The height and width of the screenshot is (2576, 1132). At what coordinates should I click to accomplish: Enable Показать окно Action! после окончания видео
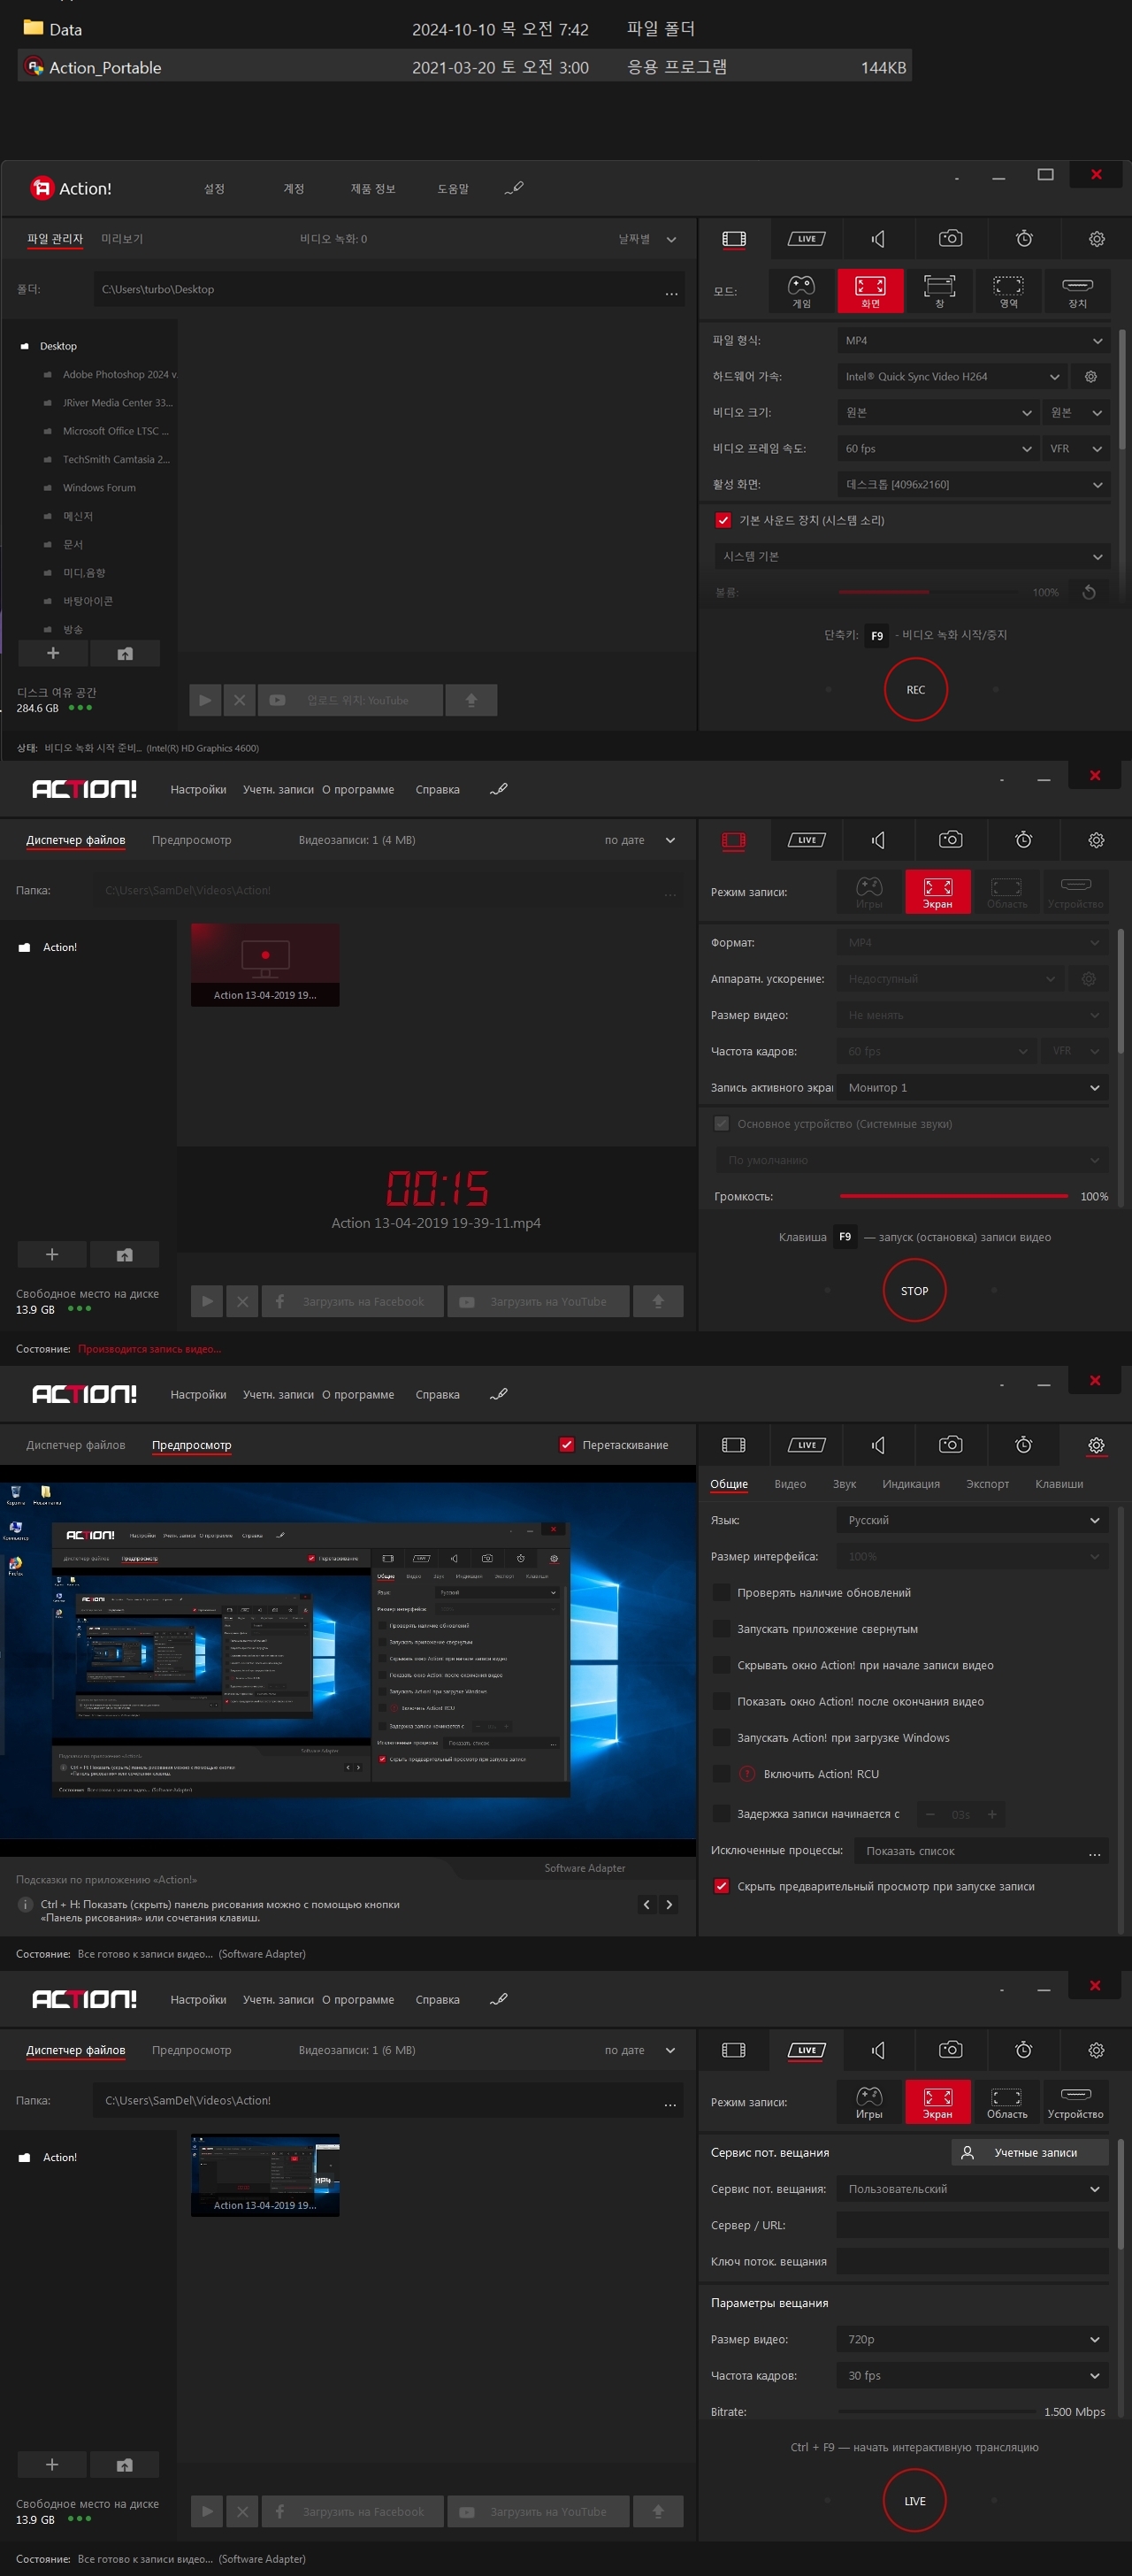(x=721, y=1701)
